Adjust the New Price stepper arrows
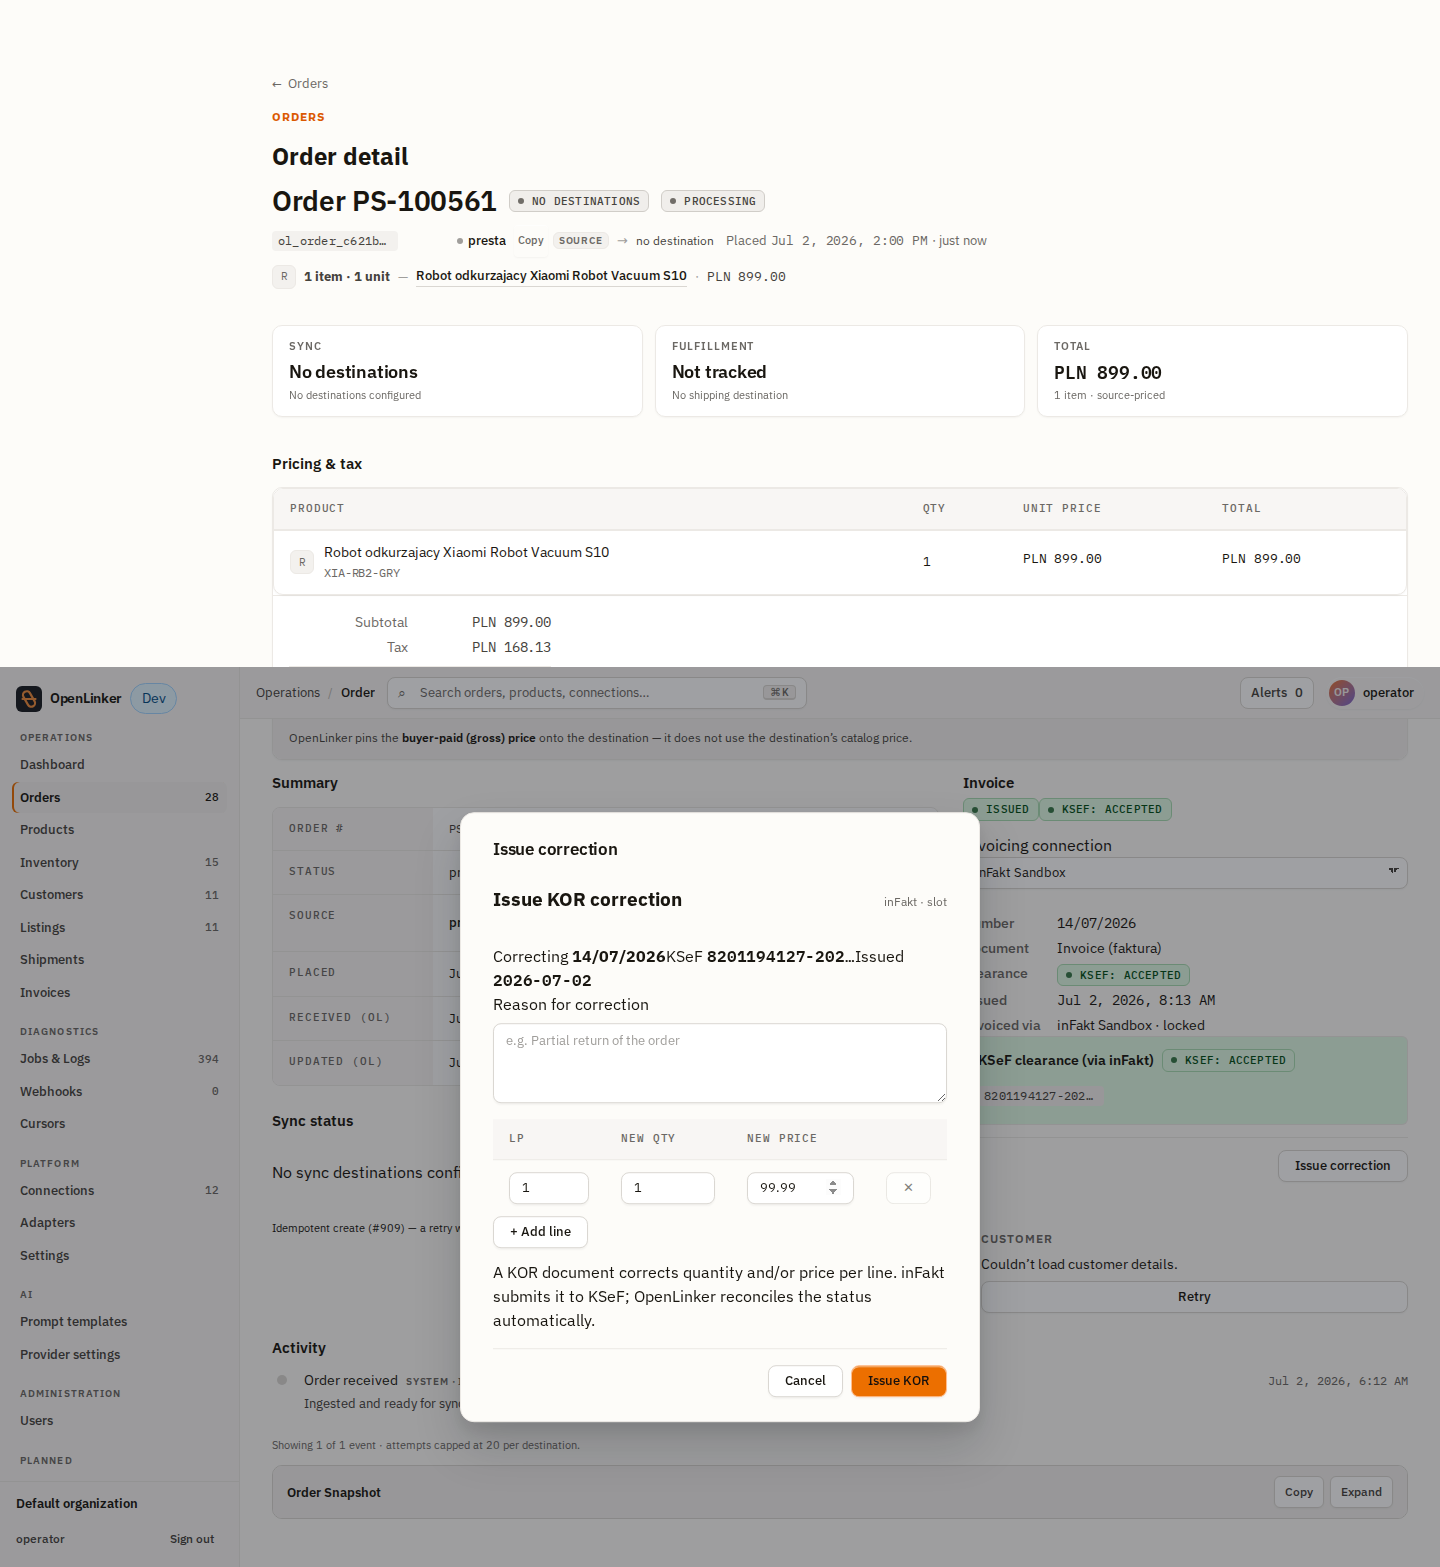This screenshot has width=1440, height=1567. tap(833, 1188)
